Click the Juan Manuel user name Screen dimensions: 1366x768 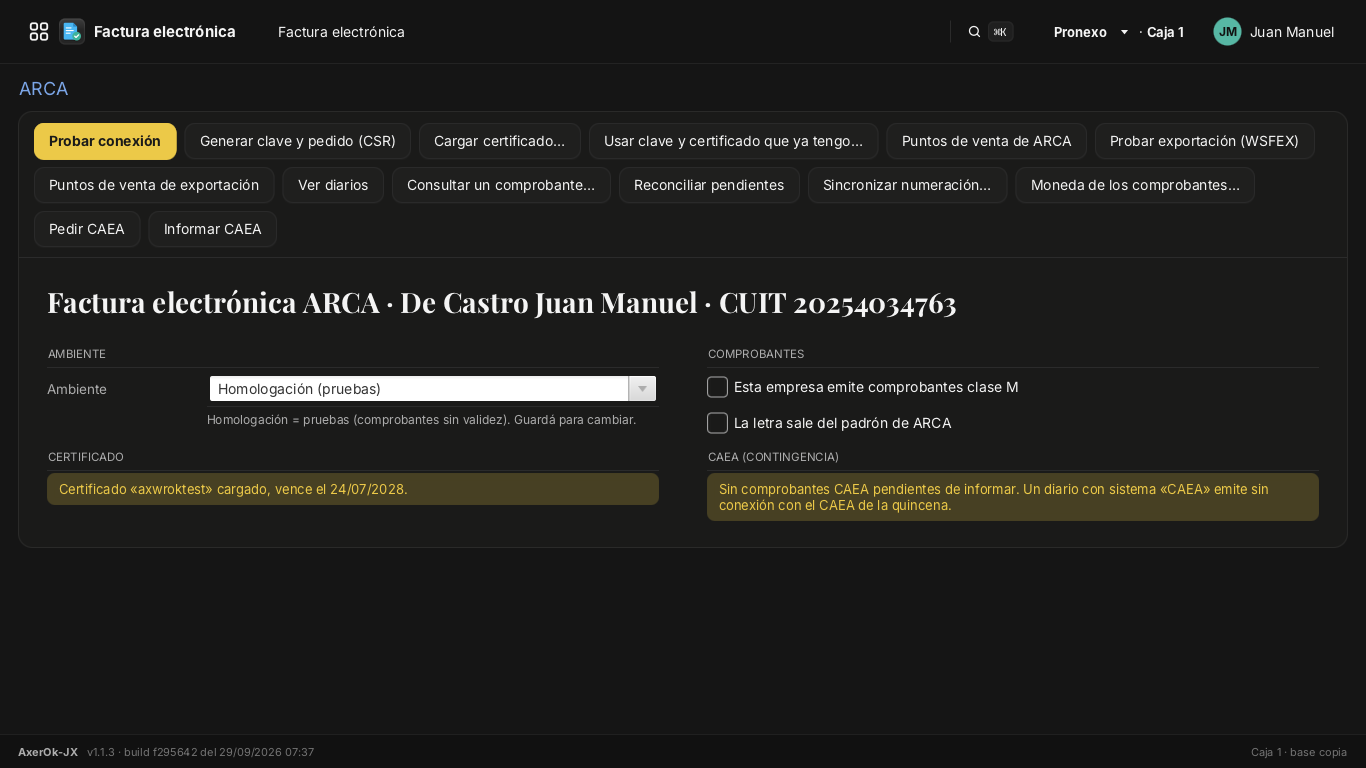[1291, 32]
